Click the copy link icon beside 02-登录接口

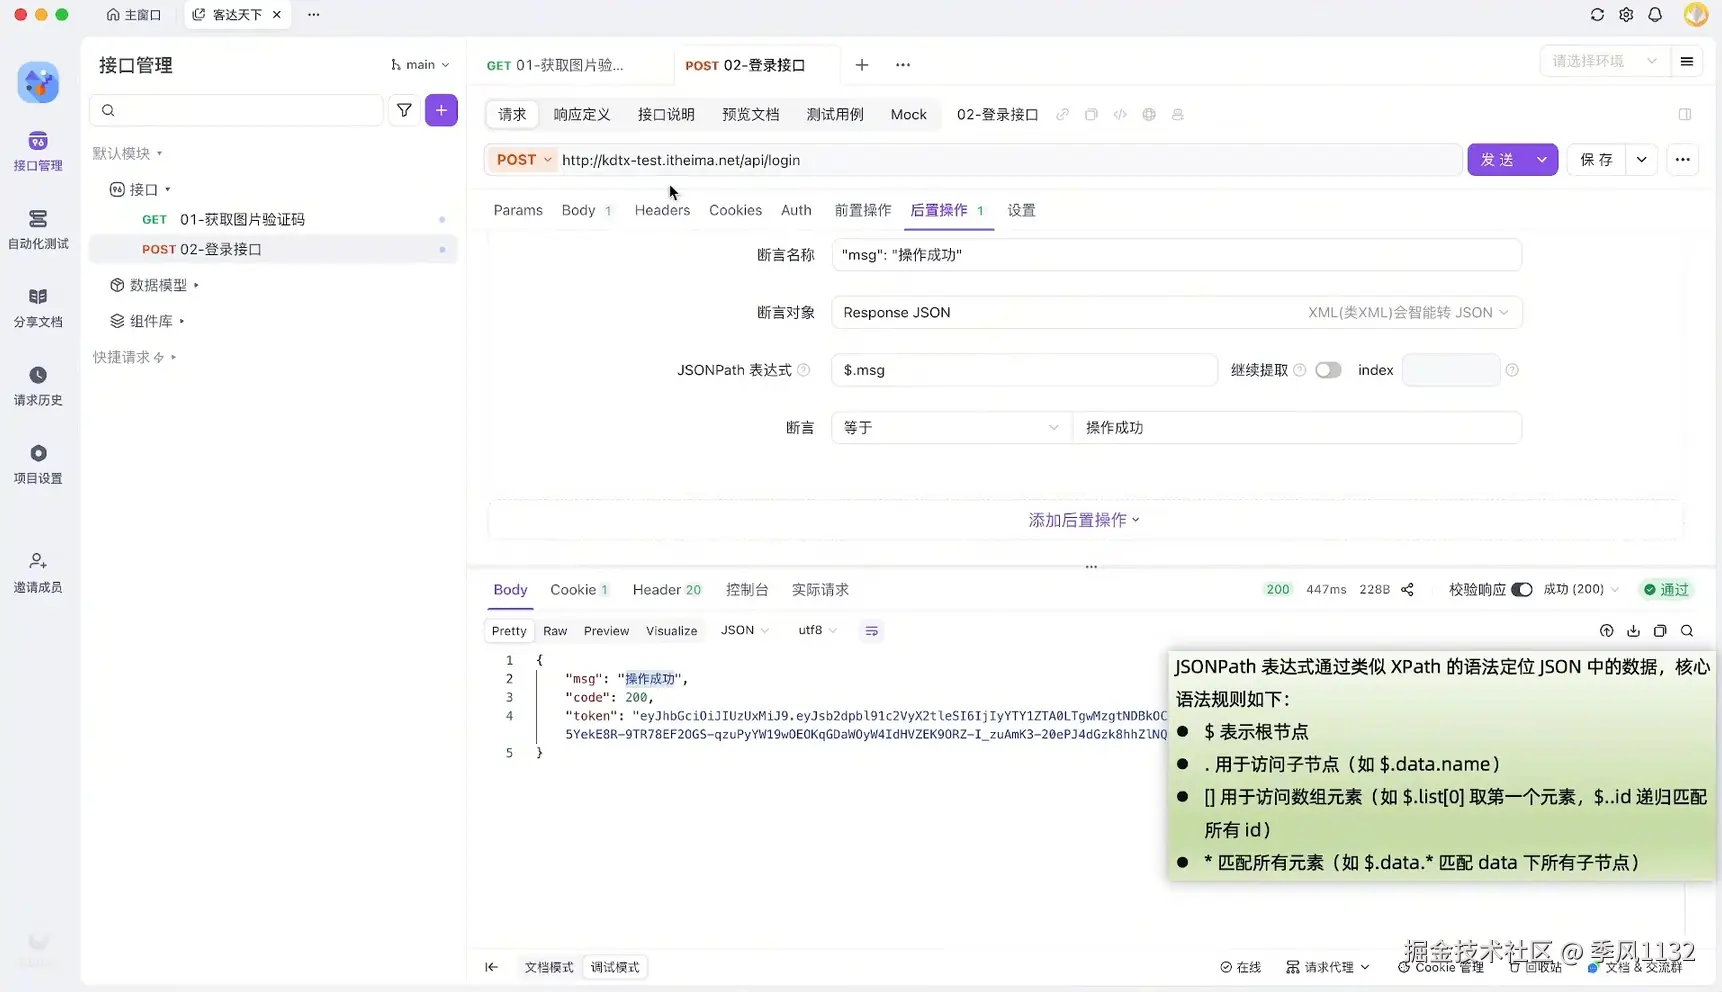(1062, 114)
